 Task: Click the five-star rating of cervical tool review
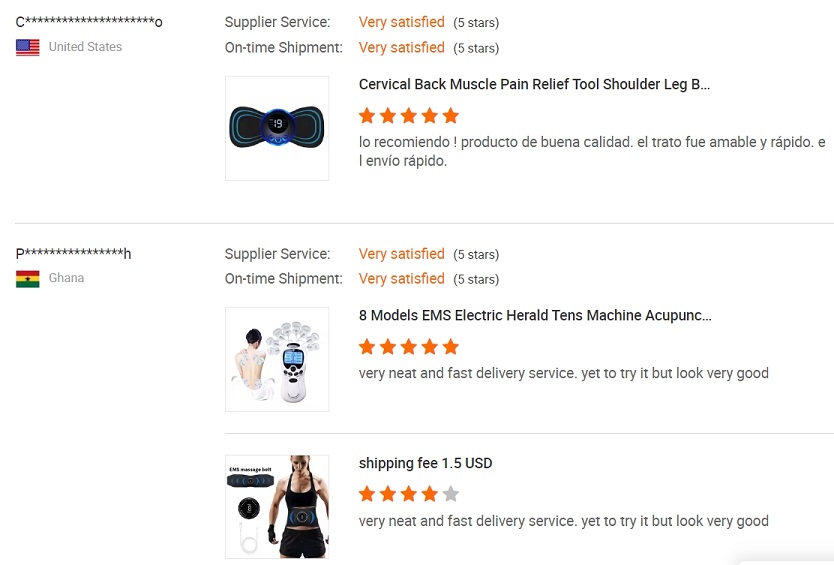(408, 115)
